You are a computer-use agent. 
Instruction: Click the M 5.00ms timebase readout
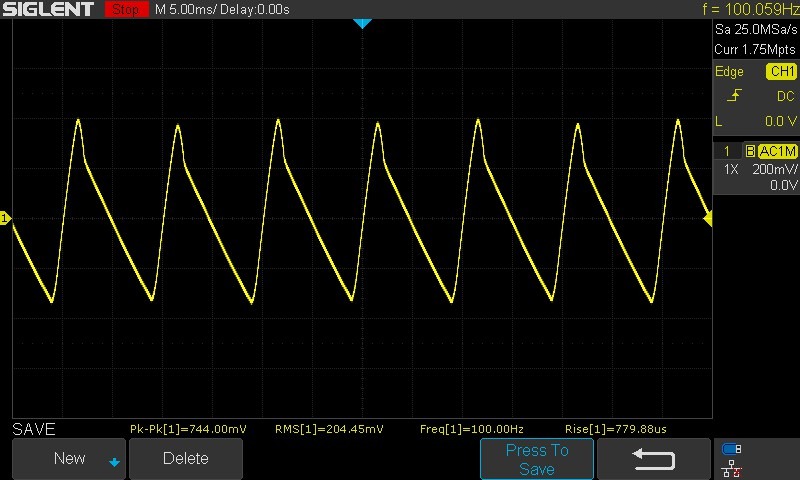tap(186, 10)
